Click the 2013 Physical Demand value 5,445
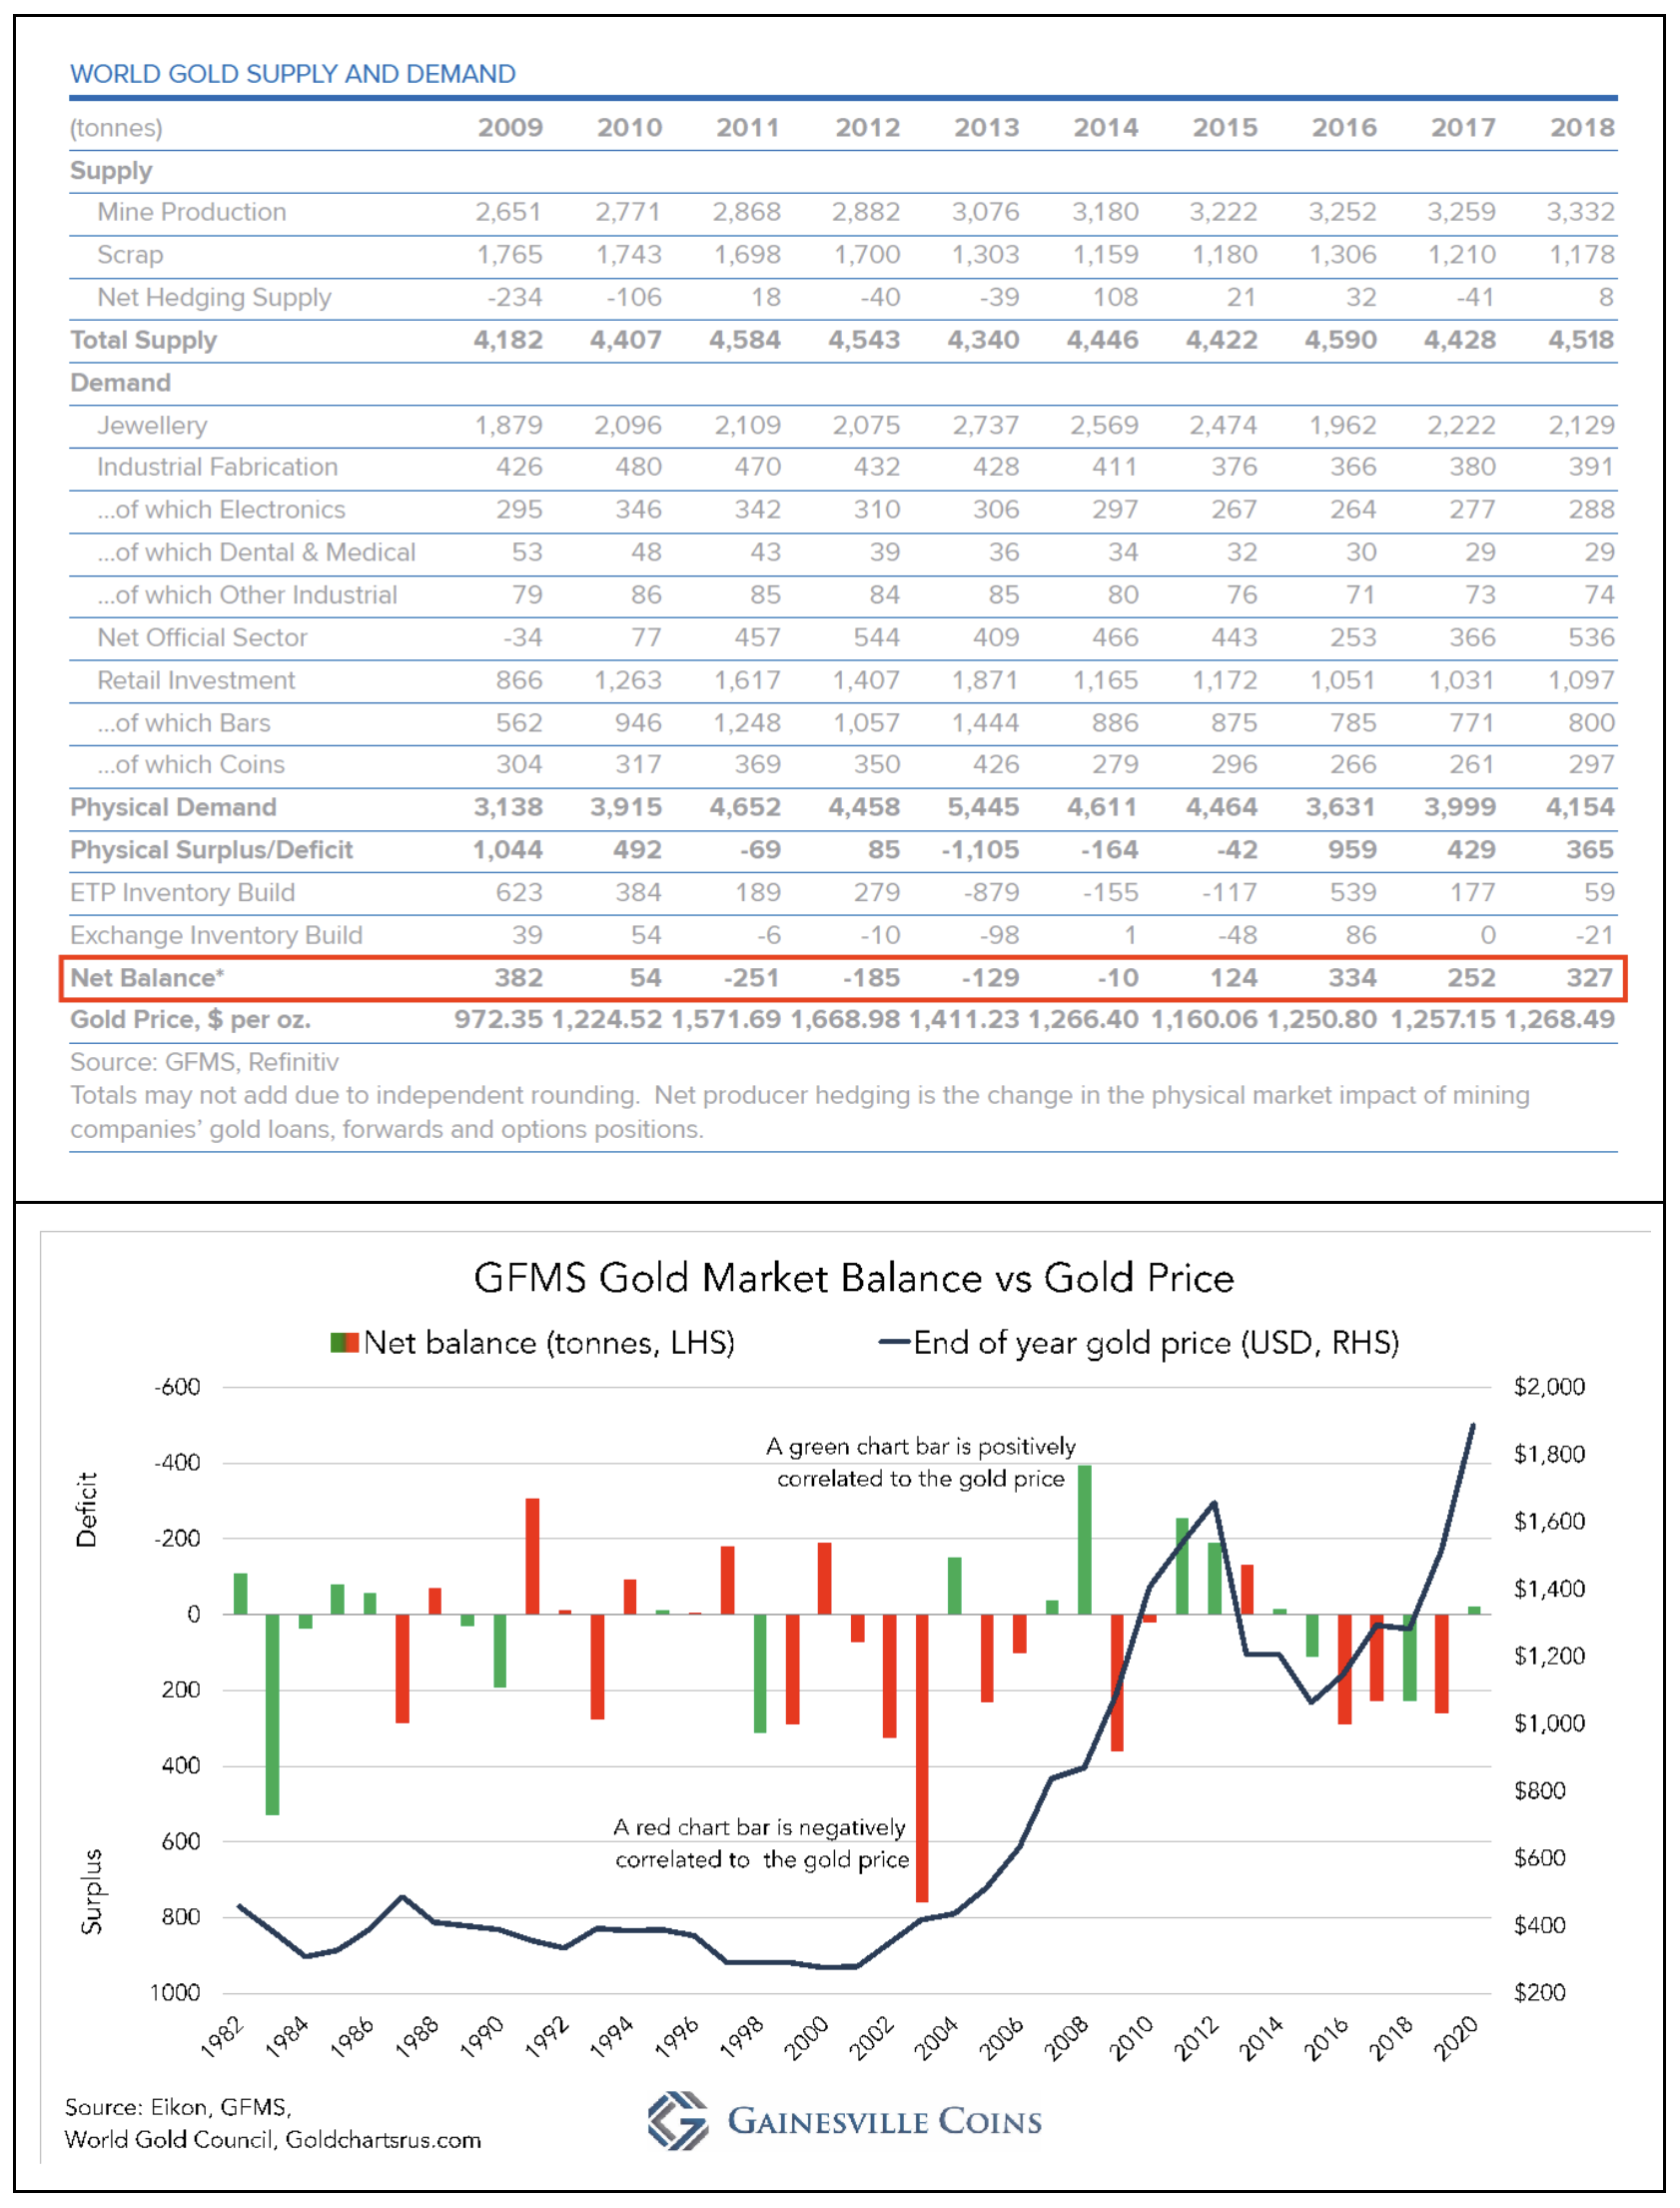The width and height of the screenshot is (1680, 2208). (x=983, y=807)
